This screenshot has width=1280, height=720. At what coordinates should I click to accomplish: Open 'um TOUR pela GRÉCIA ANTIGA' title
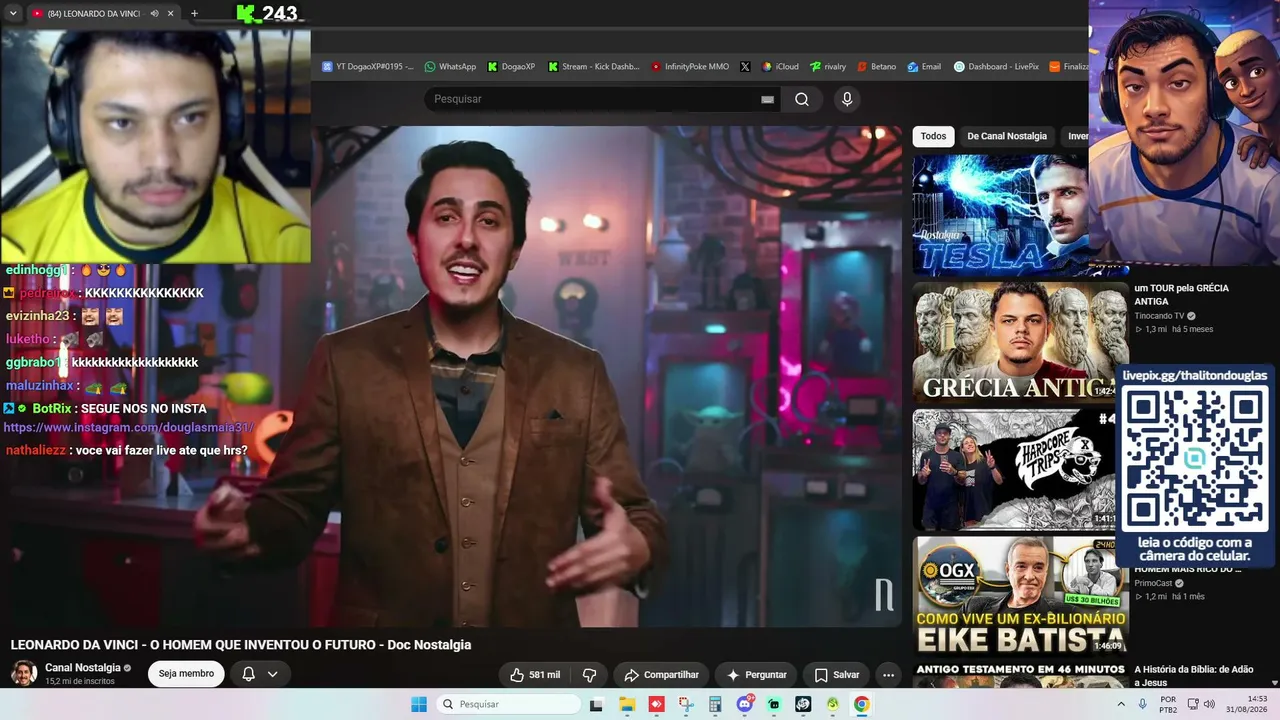point(1181,295)
